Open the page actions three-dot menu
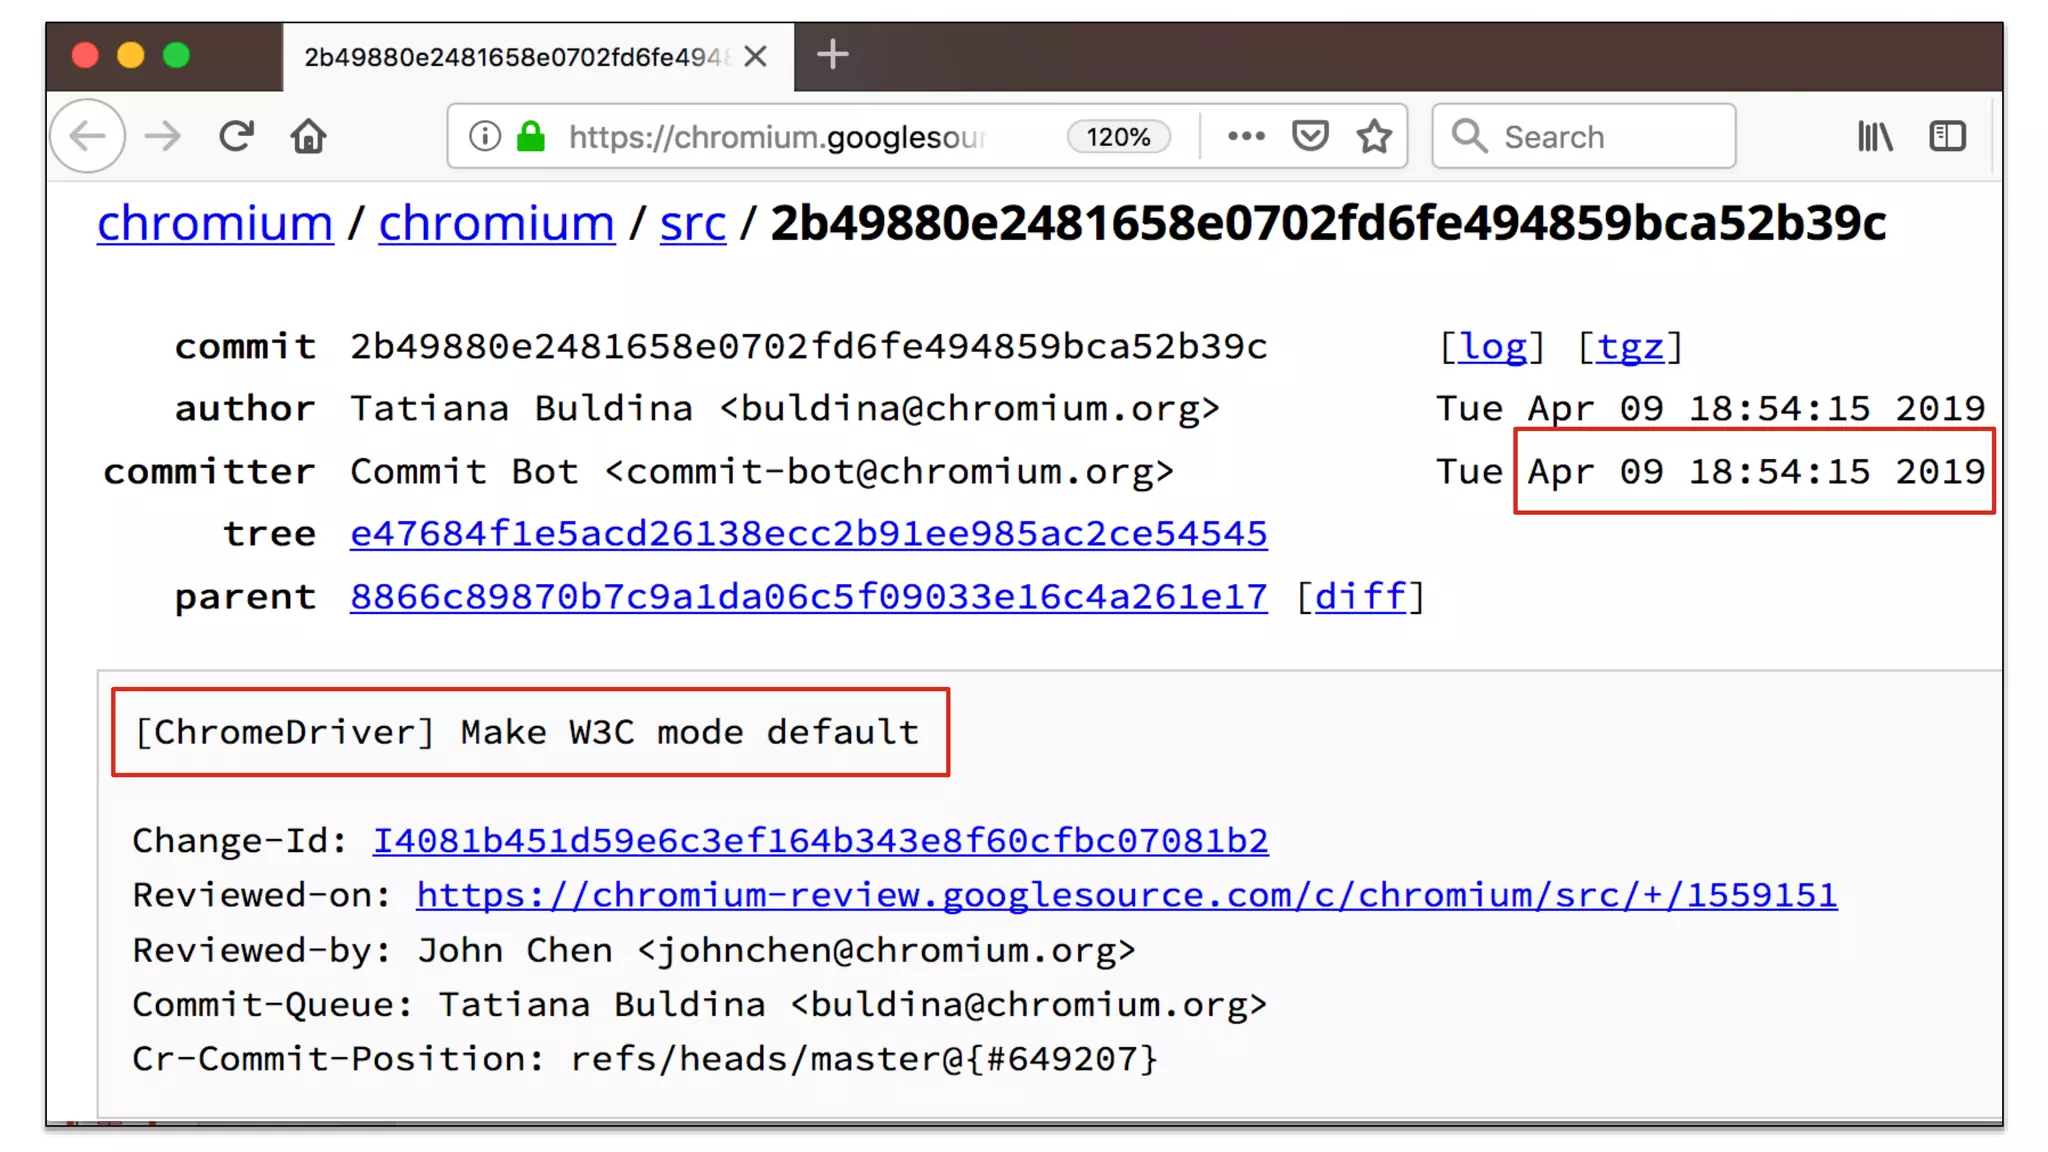 (1246, 136)
